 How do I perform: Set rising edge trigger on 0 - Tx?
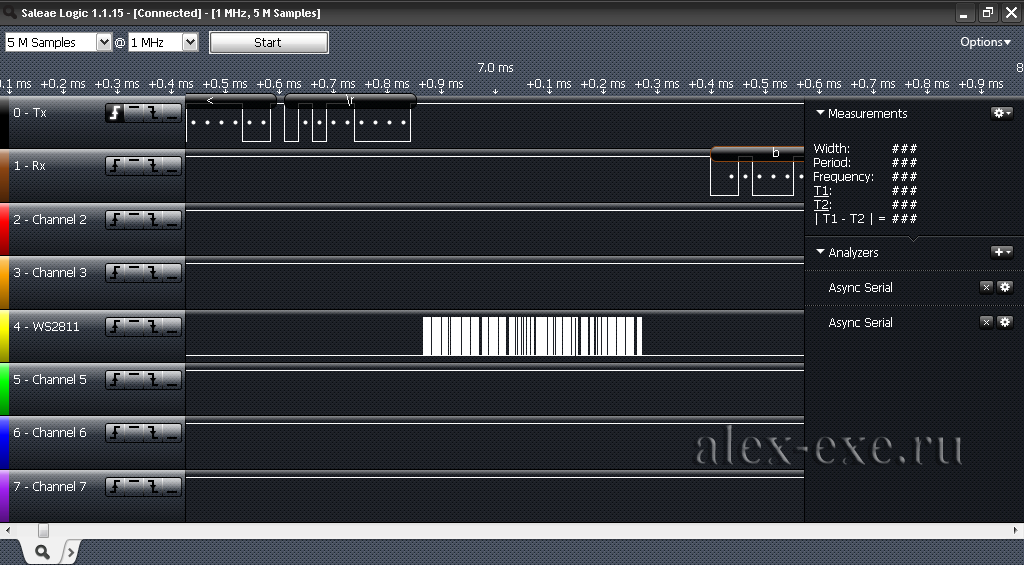click(115, 113)
